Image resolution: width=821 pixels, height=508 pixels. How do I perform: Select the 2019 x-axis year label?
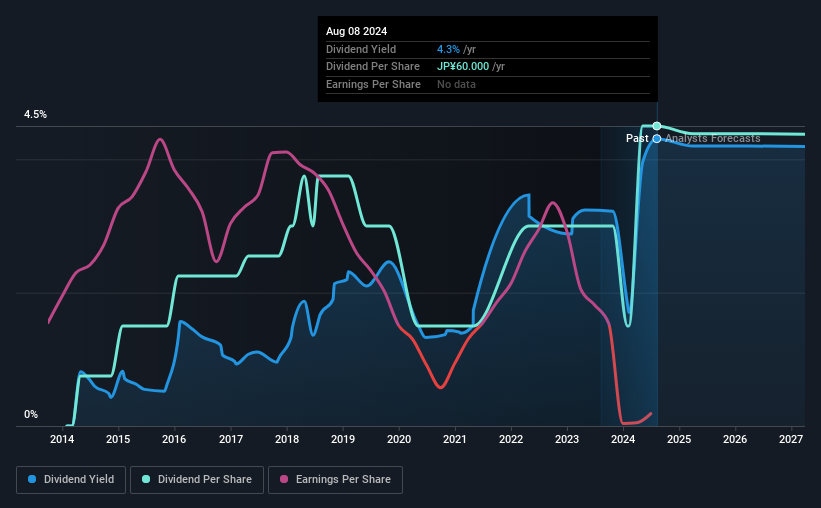click(x=343, y=439)
